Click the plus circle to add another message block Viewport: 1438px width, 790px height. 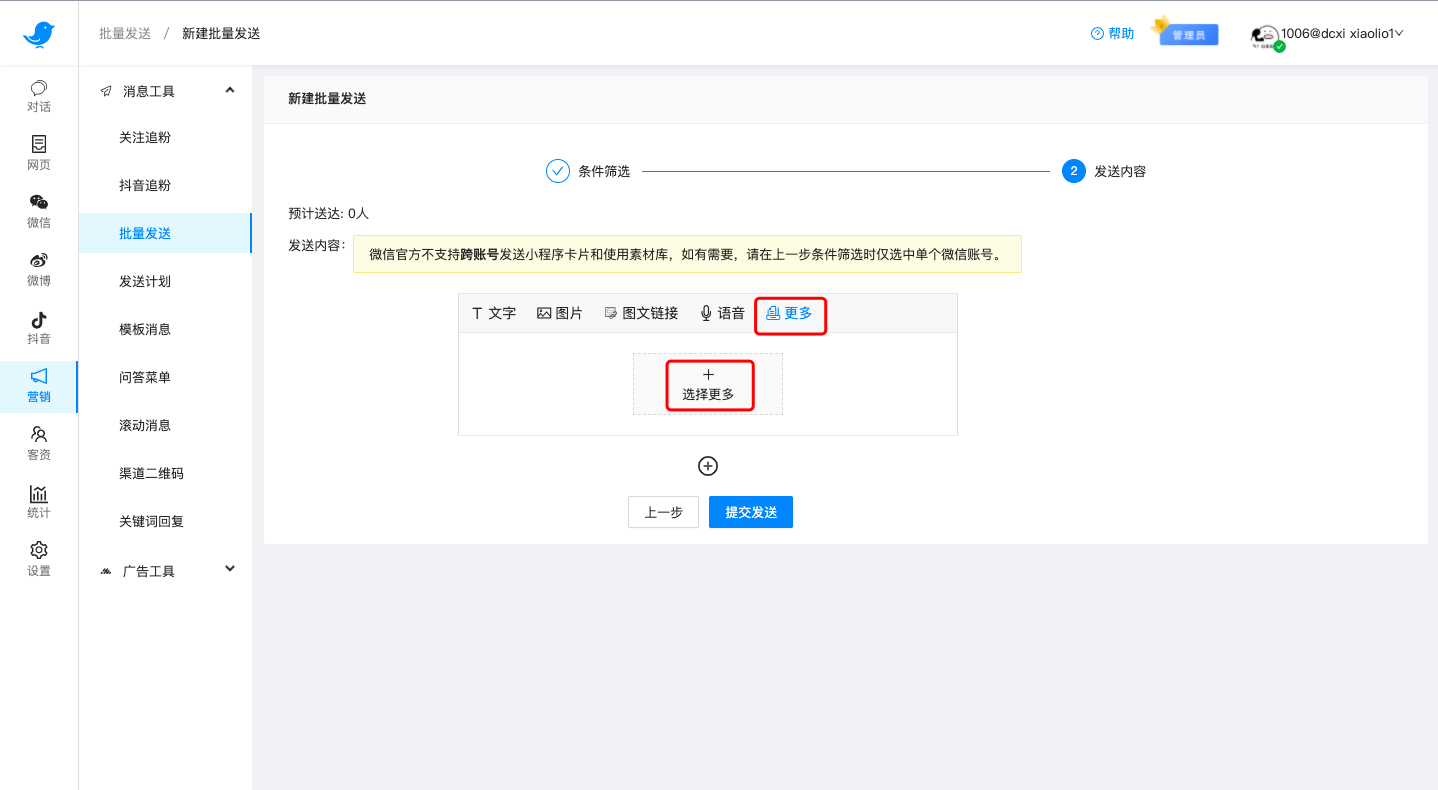[708, 466]
